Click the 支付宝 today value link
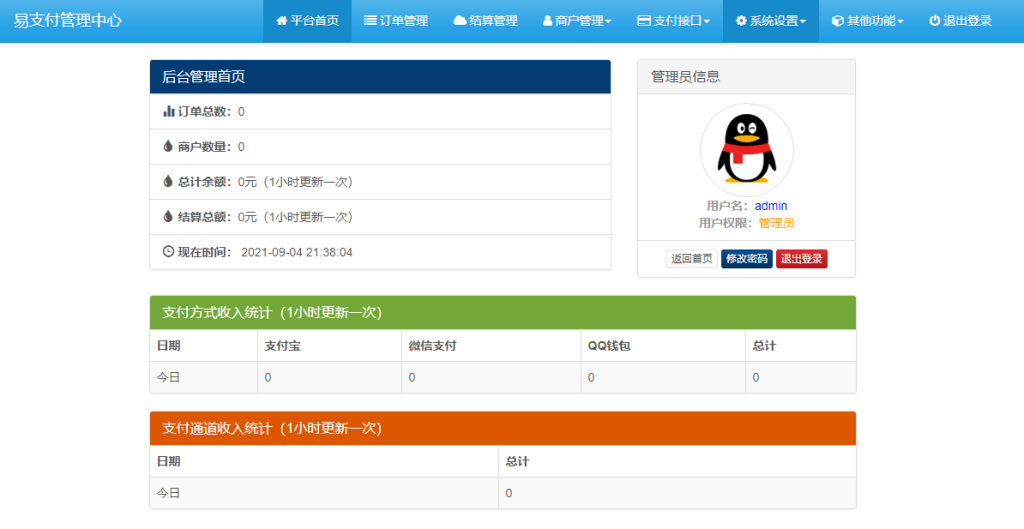Viewport: 1024px width, 529px height. tap(268, 377)
